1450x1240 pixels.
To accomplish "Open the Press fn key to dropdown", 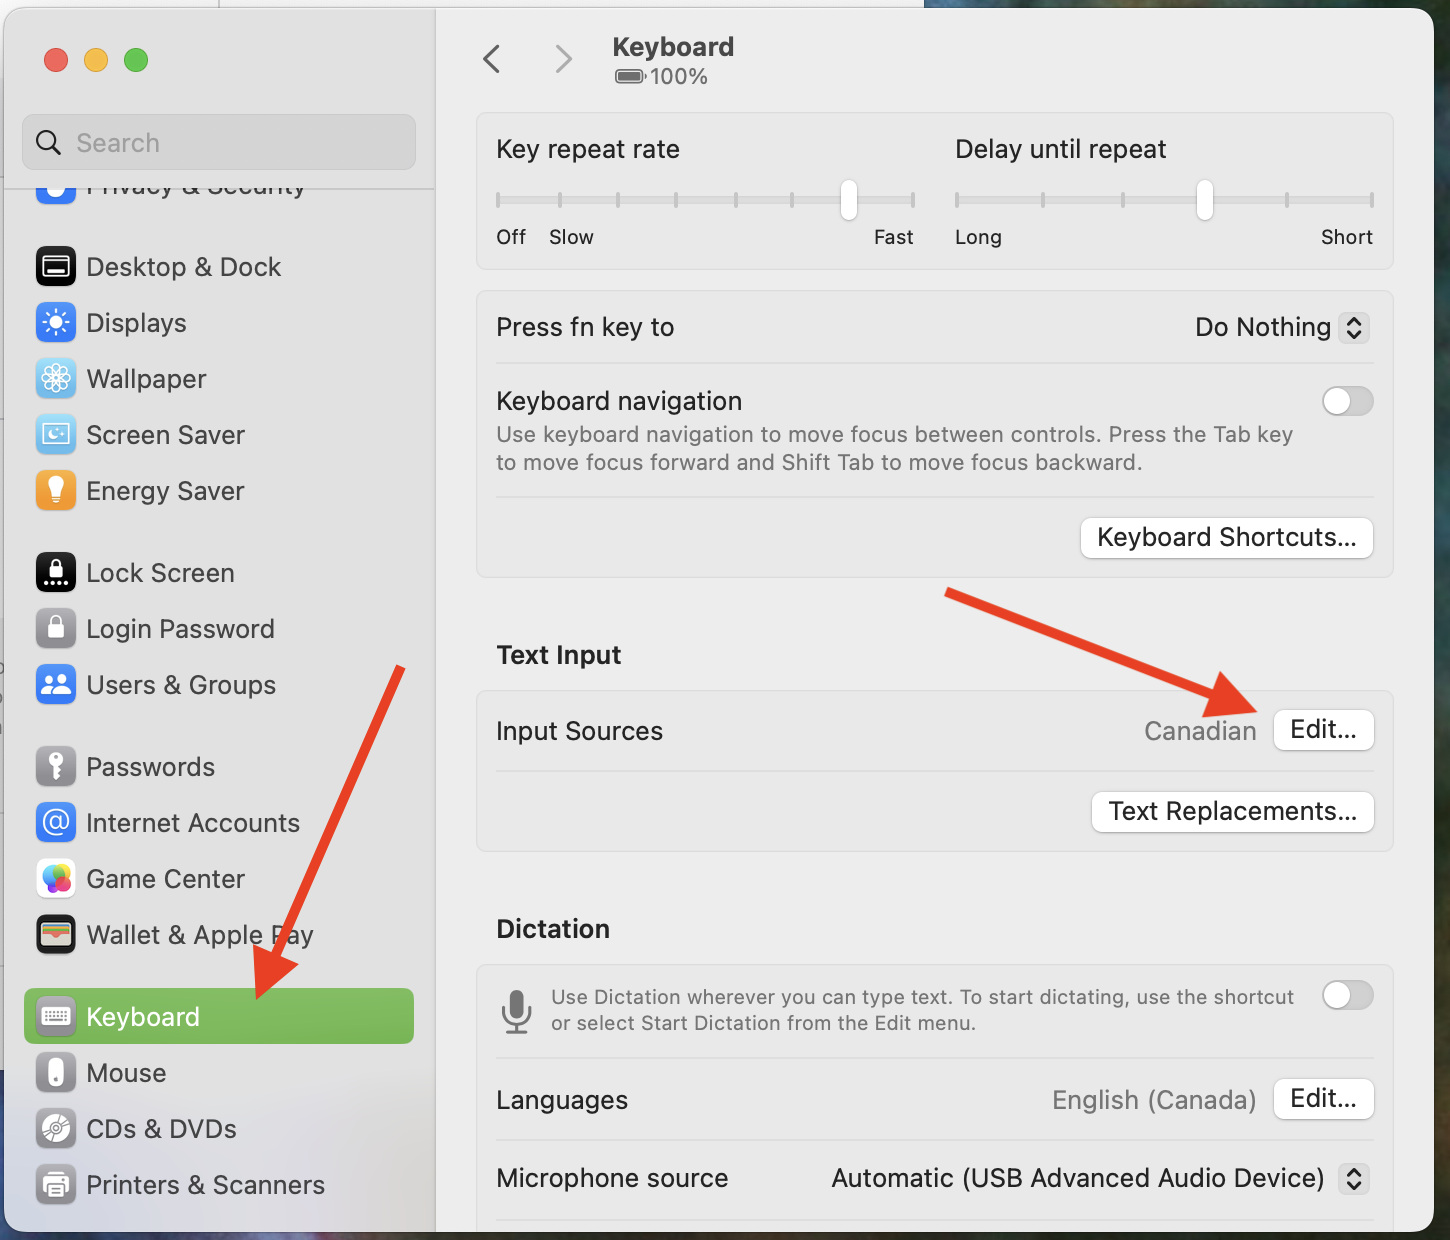I will pos(1281,327).
